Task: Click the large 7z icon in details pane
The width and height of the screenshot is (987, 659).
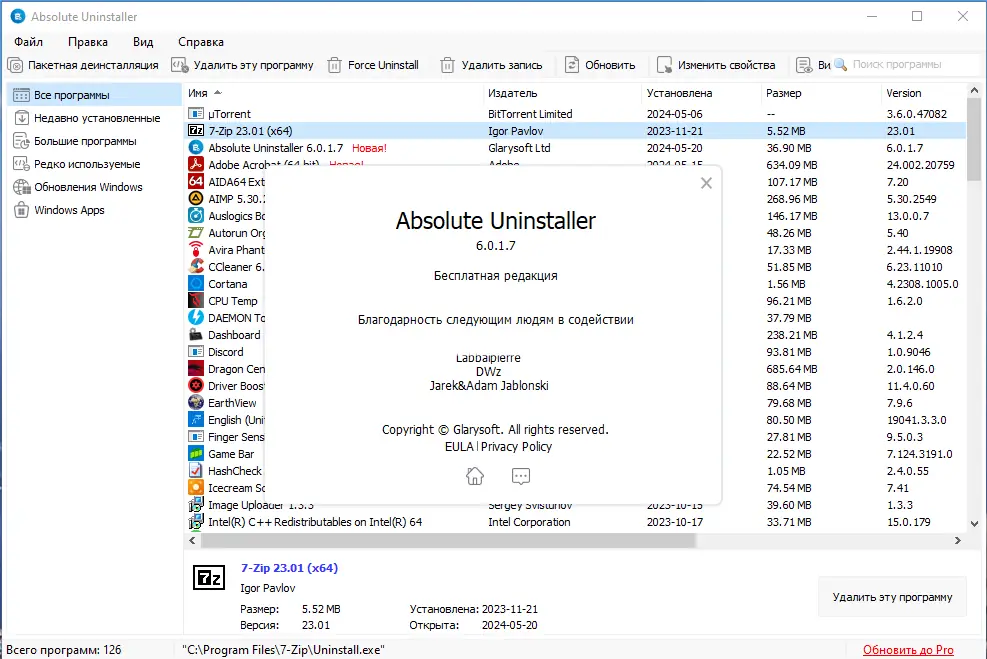Action: pyautogui.click(x=208, y=578)
